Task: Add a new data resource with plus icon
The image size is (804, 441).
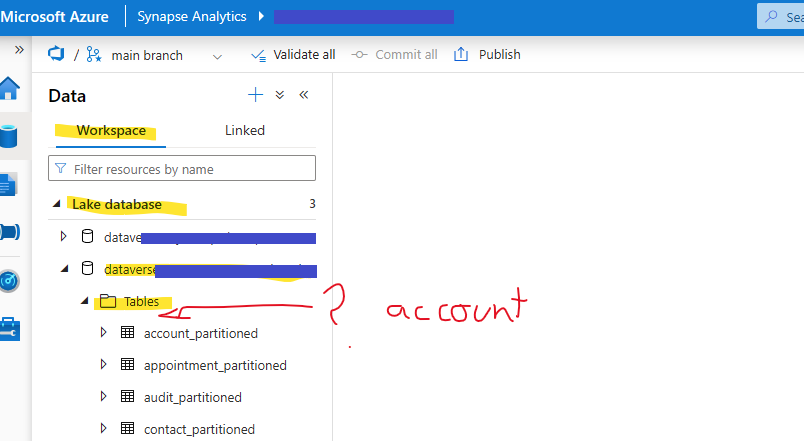Action: tap(255, 95)
